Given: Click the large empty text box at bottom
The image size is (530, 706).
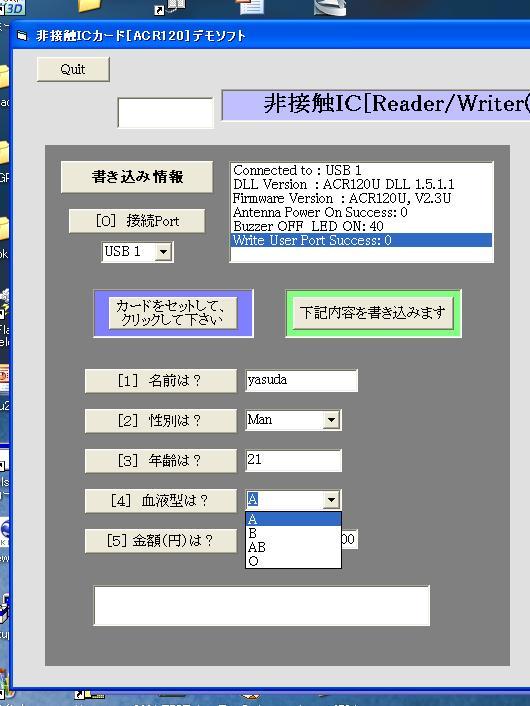Looking at the screenshot, I should click(262, 606).
